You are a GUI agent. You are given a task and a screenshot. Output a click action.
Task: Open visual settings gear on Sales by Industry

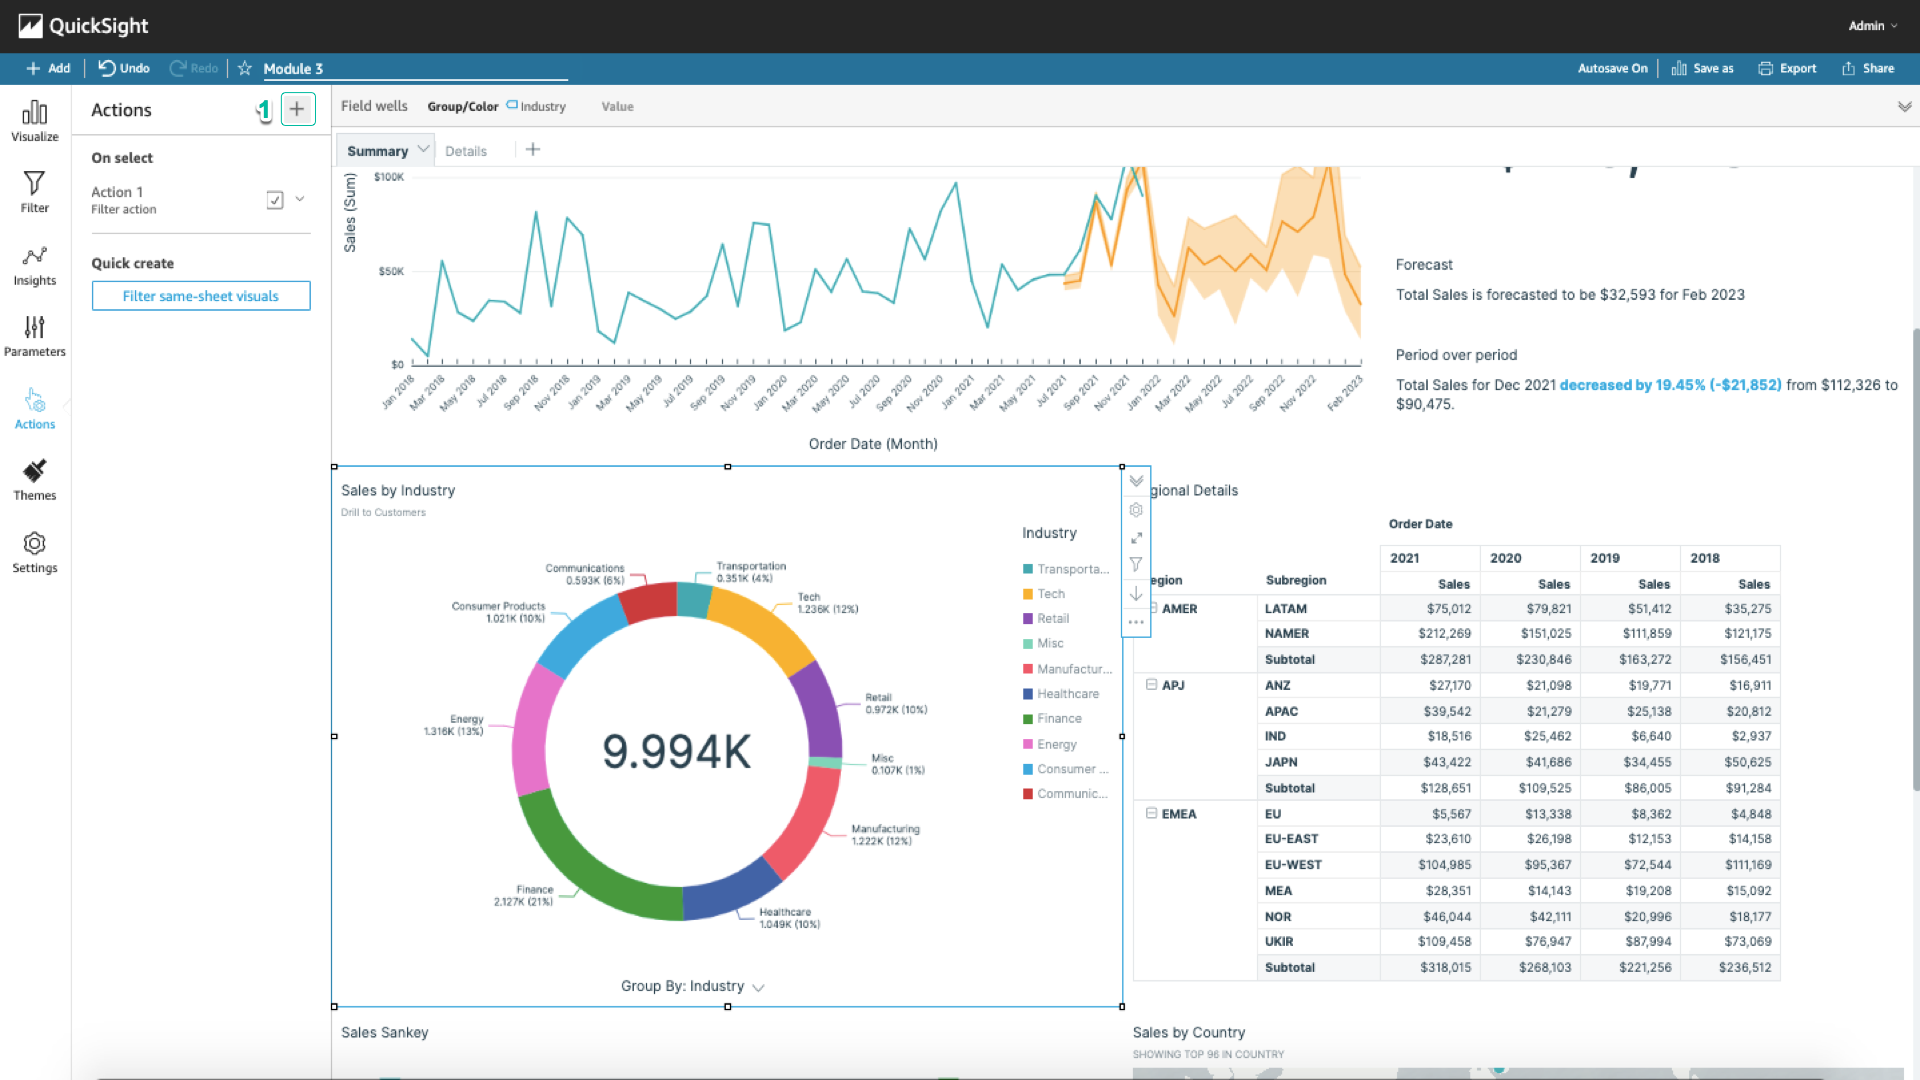pyautogui.click(x=1136, y=510)
